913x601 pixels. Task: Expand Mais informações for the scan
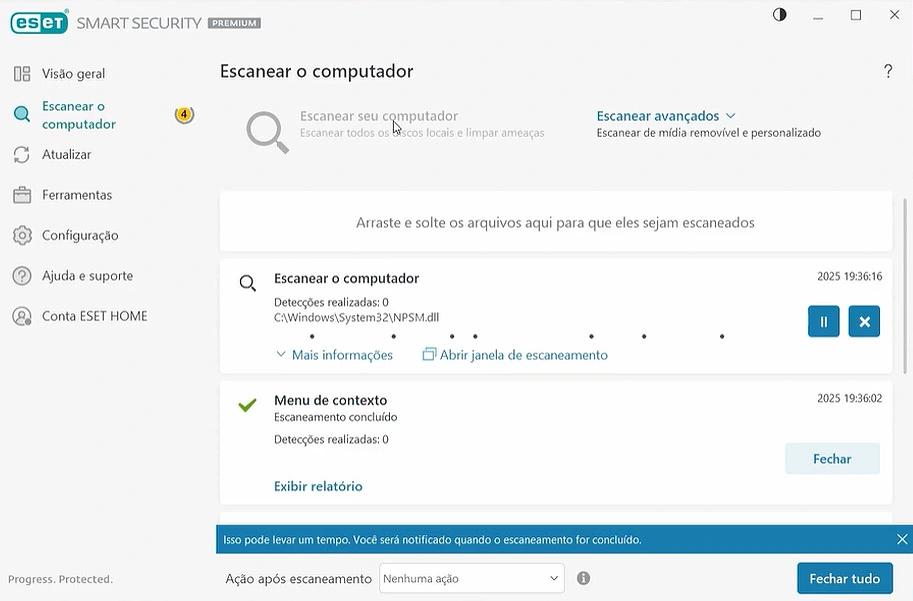tap(334, 355)
